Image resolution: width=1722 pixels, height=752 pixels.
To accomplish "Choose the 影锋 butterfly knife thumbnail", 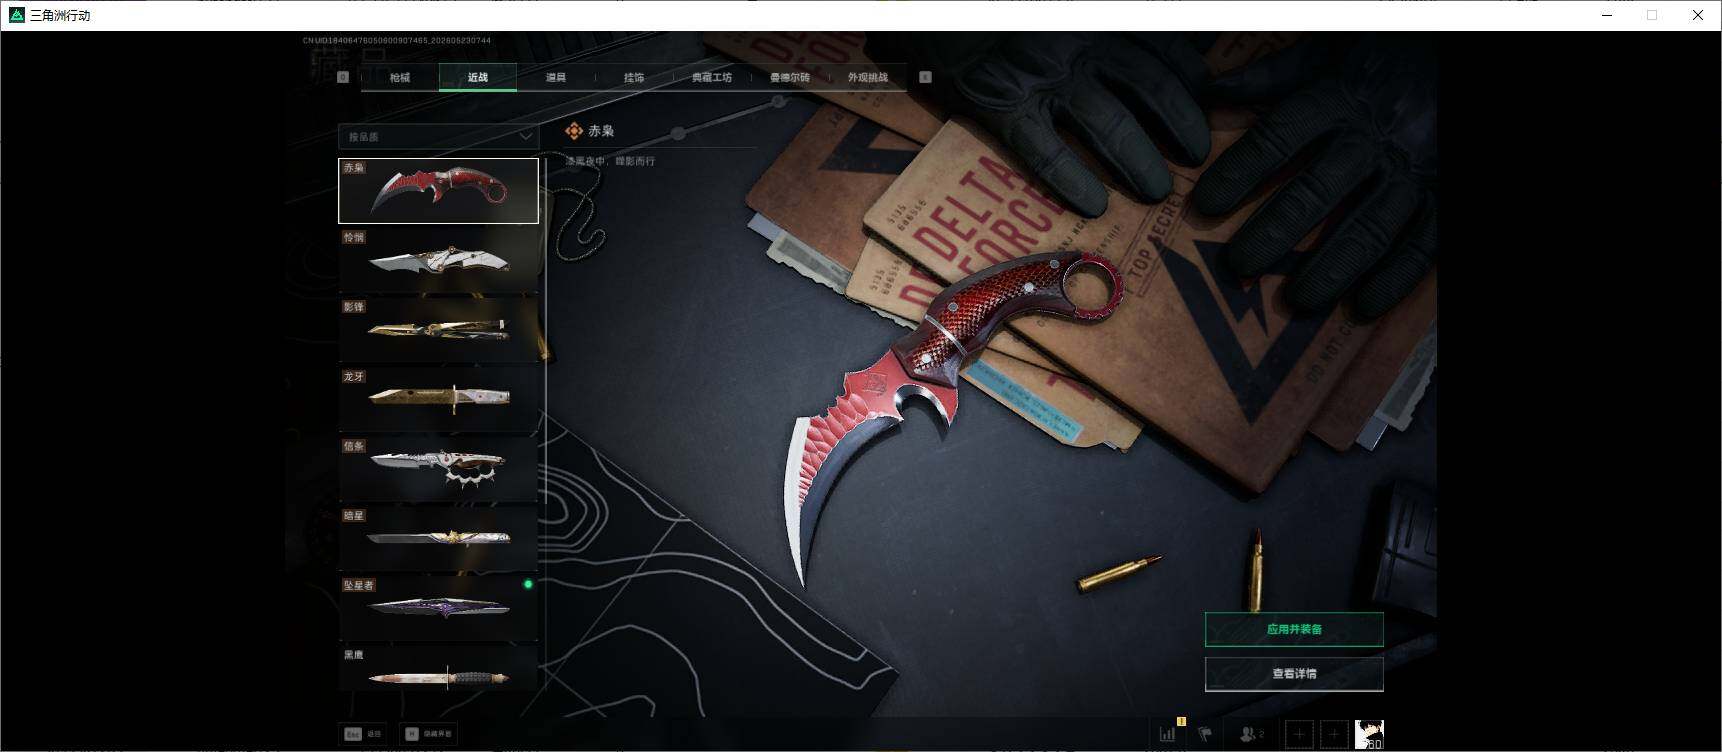I will point(438,329).
